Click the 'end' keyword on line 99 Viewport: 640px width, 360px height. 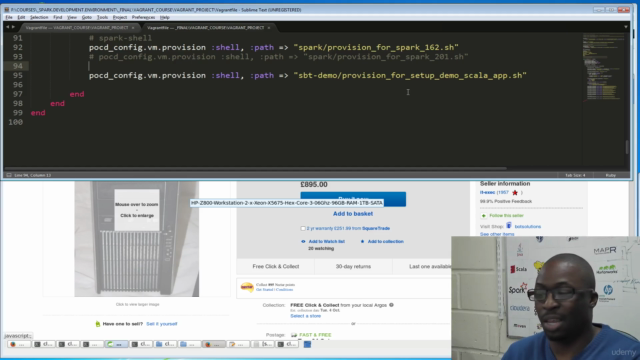[38, 113]
